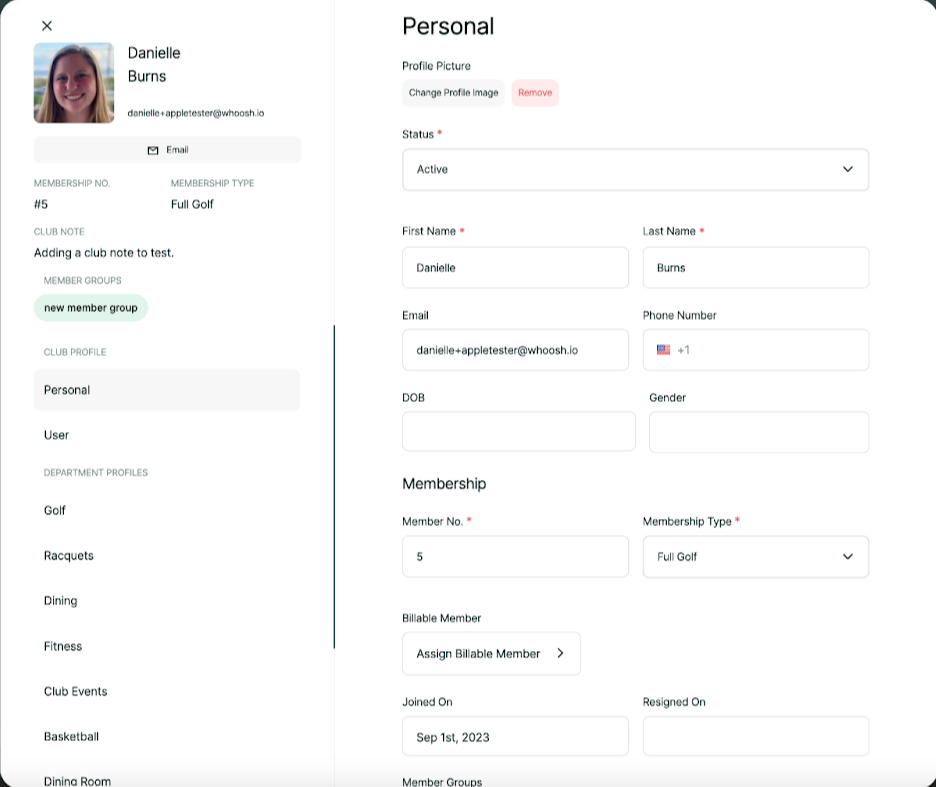The image size is (936, 787).
Task: Open the Personal club profile section
Action: (167, 390)
